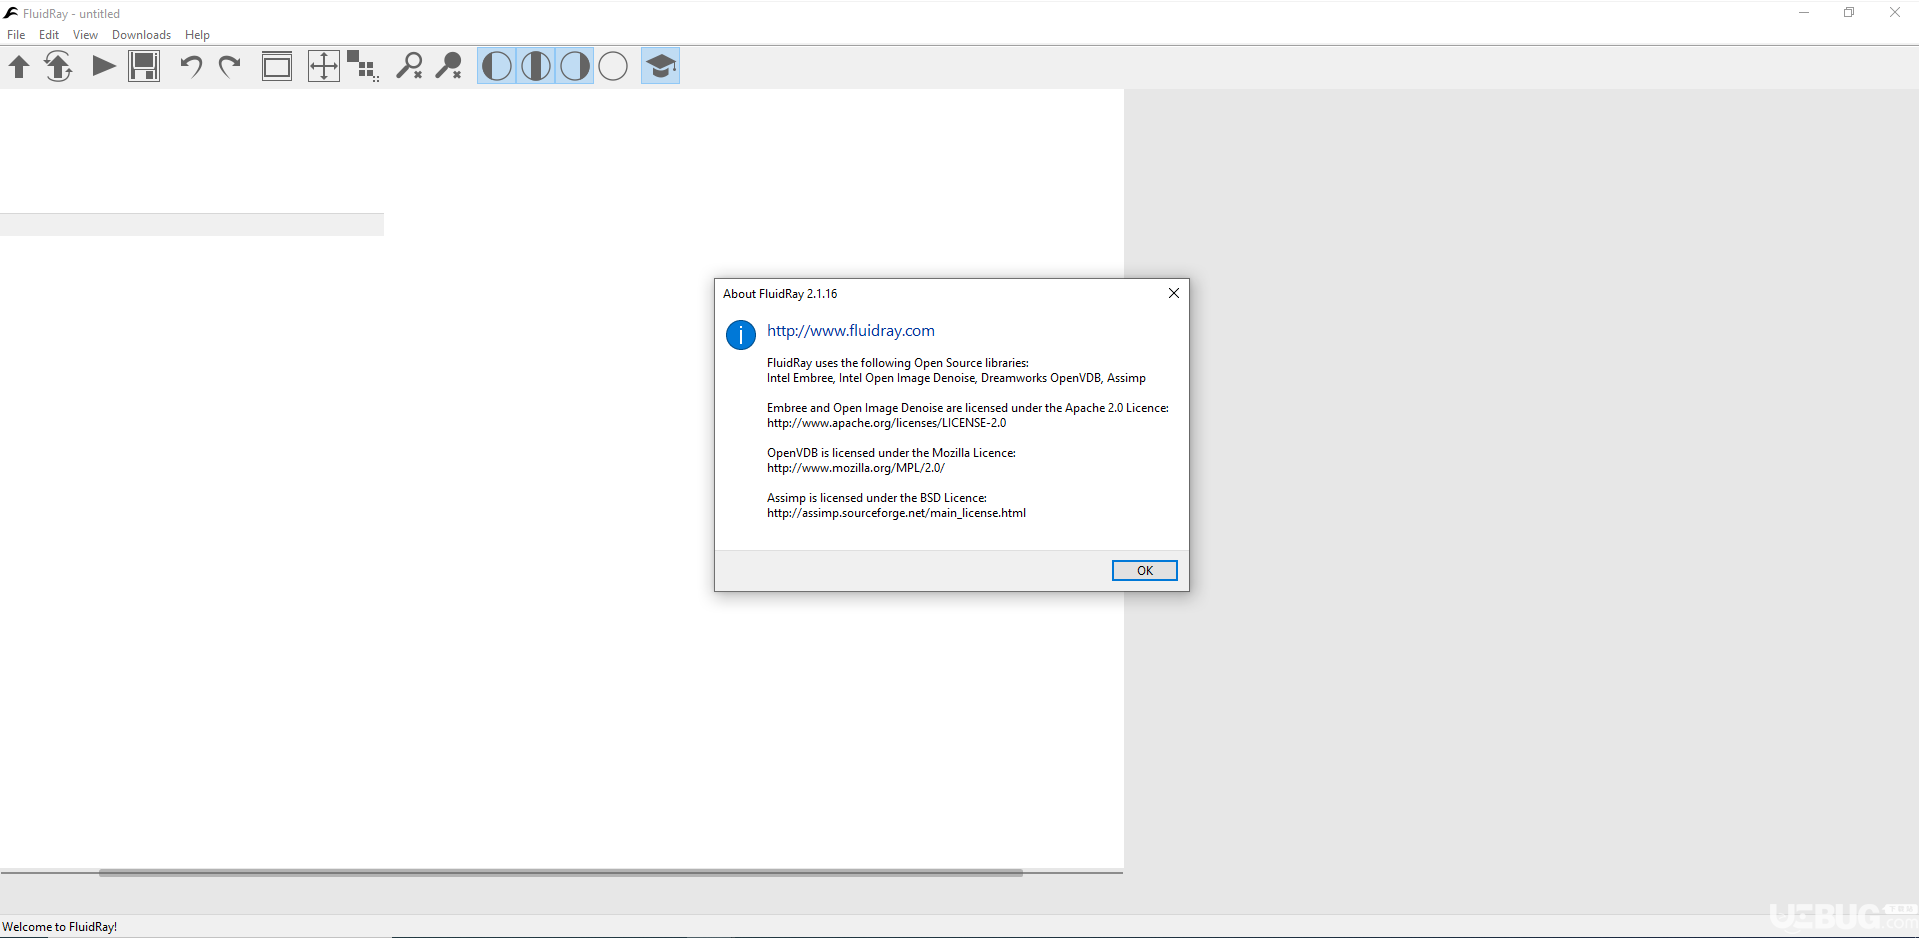Image resolution: width=1919 pixels, height=938 pixels.
Task: Click the 'Open Source libraries' text line
Action: [x=898, y=363]
